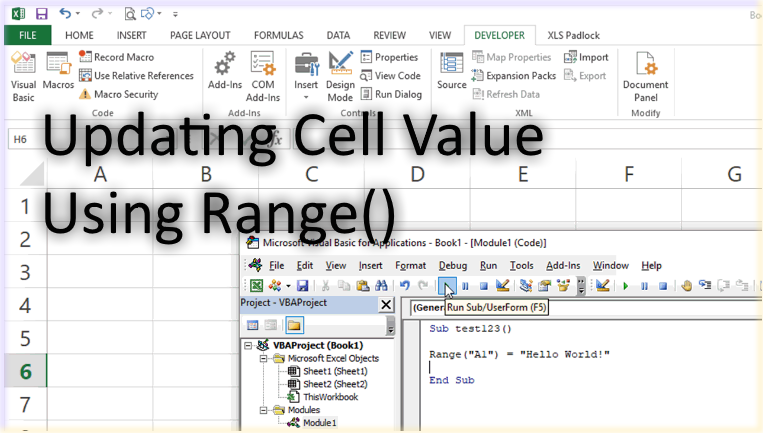The image size is (763, 433).
Task: Click Reset stop button in VBA toolbar
Action: click(483, 286)
